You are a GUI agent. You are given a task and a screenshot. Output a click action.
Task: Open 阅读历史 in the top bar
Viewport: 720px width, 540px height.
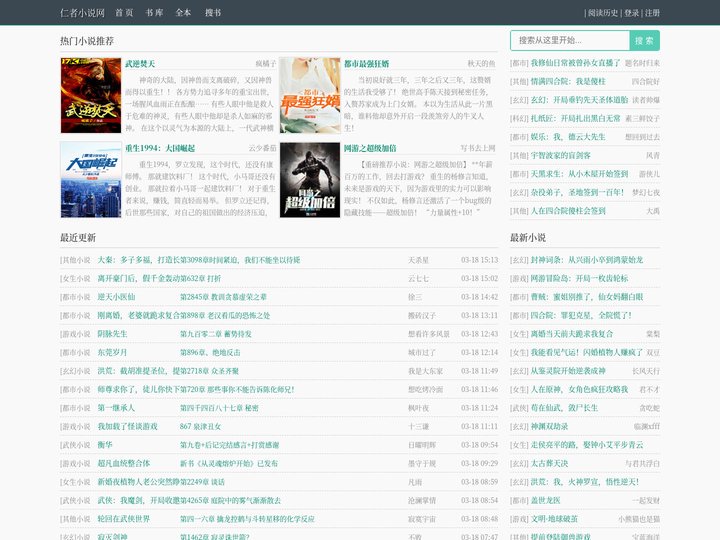[x=603, y=13]
